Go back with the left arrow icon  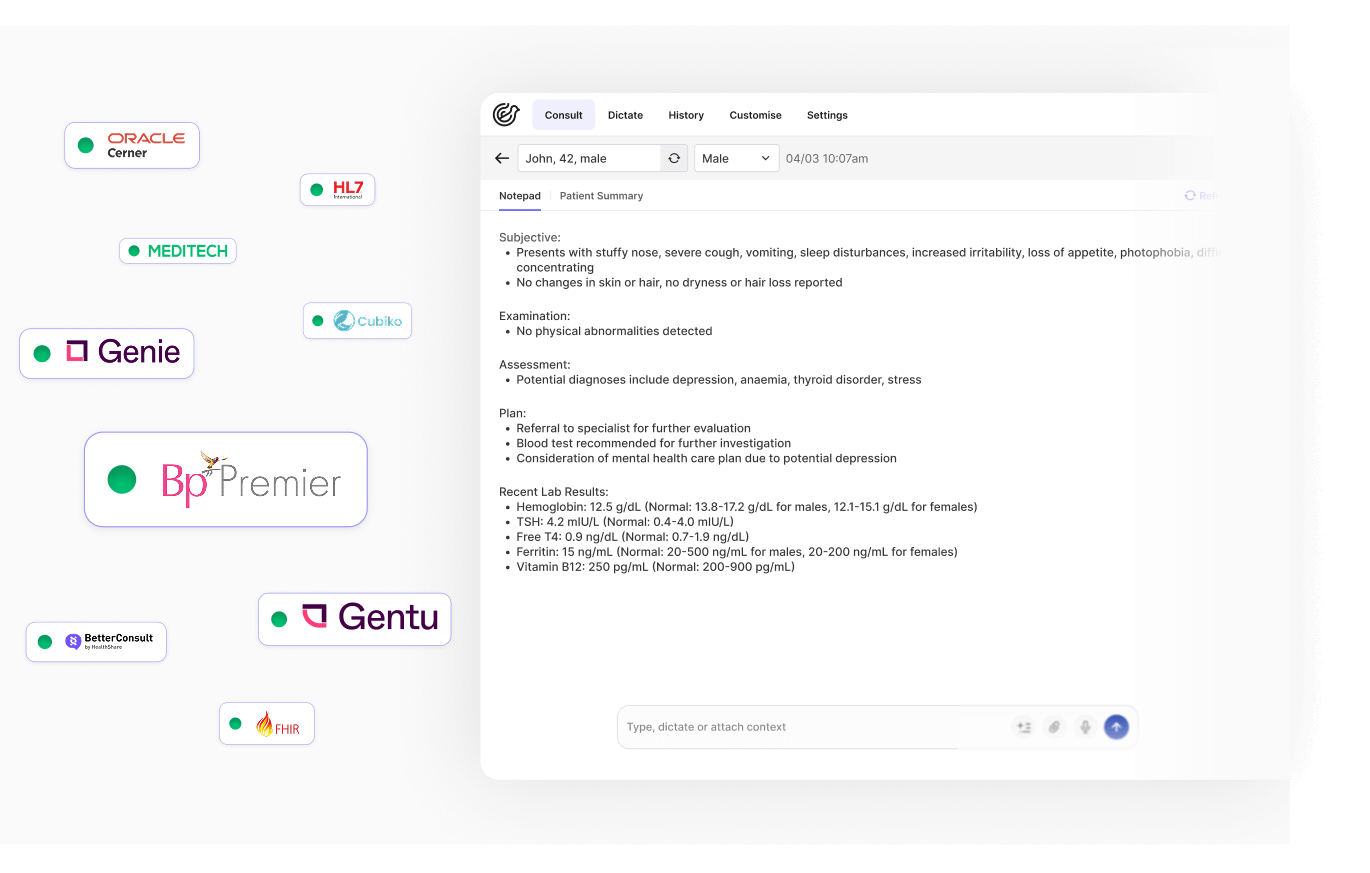(502, 158)
